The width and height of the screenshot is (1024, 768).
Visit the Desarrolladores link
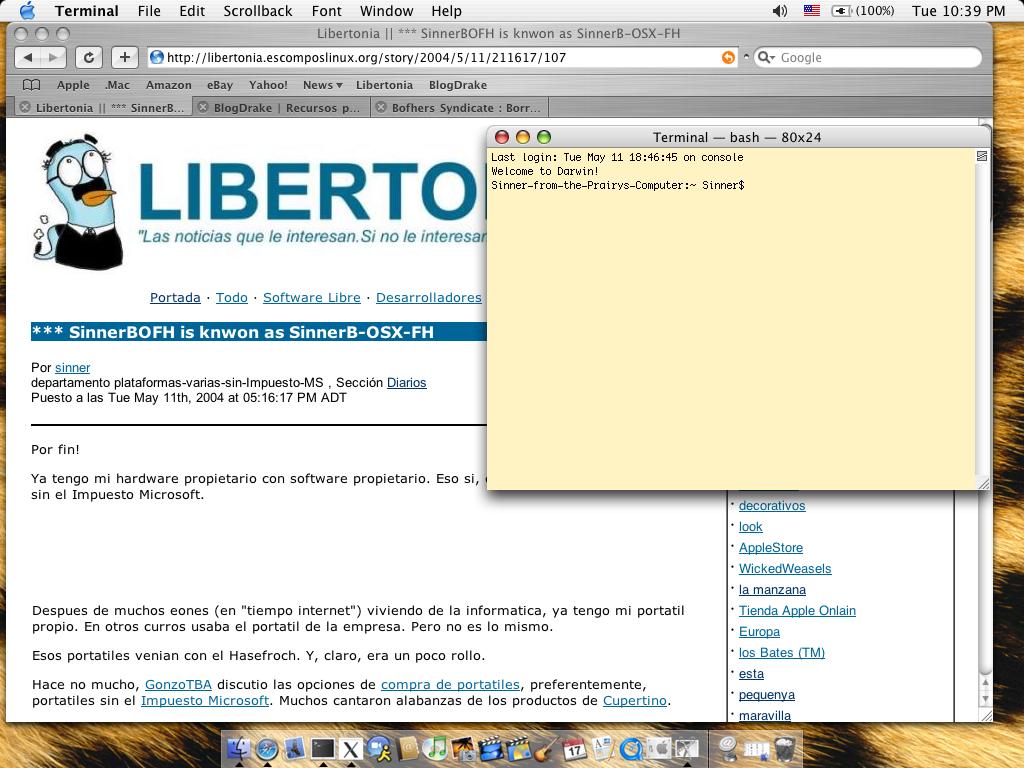coord(428,298)
